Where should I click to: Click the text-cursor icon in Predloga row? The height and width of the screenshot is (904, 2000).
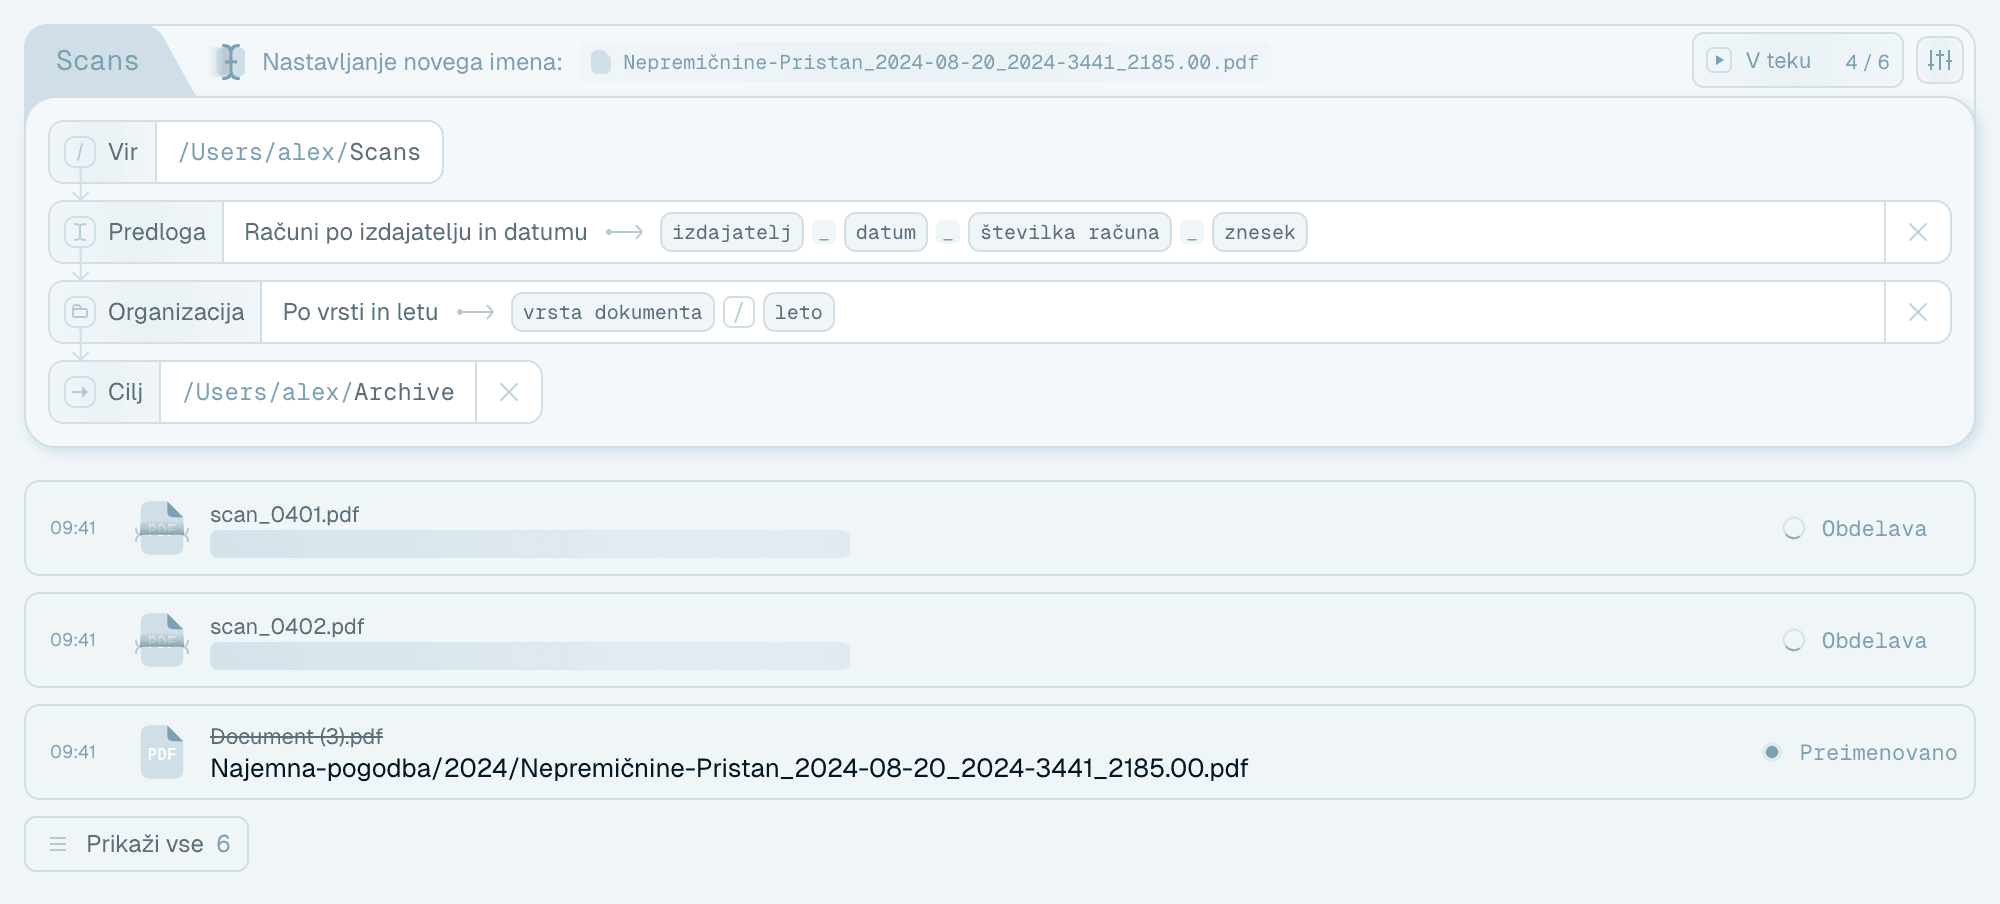point(80,232)
